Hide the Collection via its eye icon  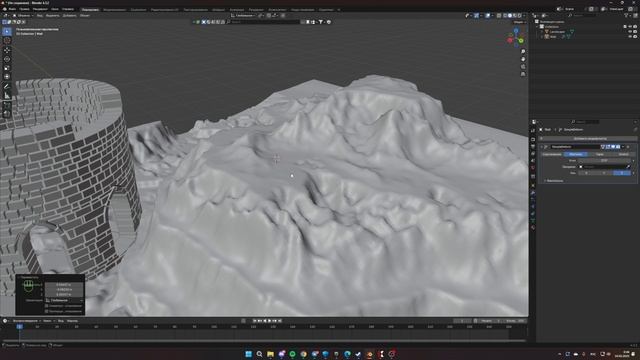(x=630, y=27)
